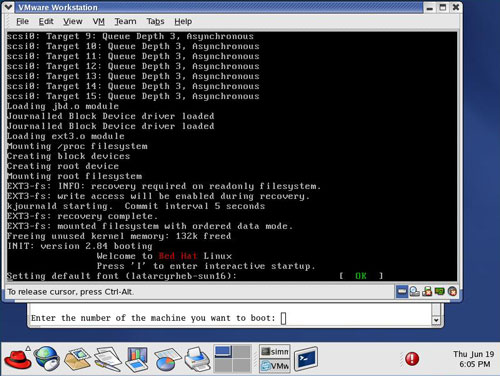Click the Thu Jun 19 clock
This screenshot has height=376, width=500.
[474, 359]
